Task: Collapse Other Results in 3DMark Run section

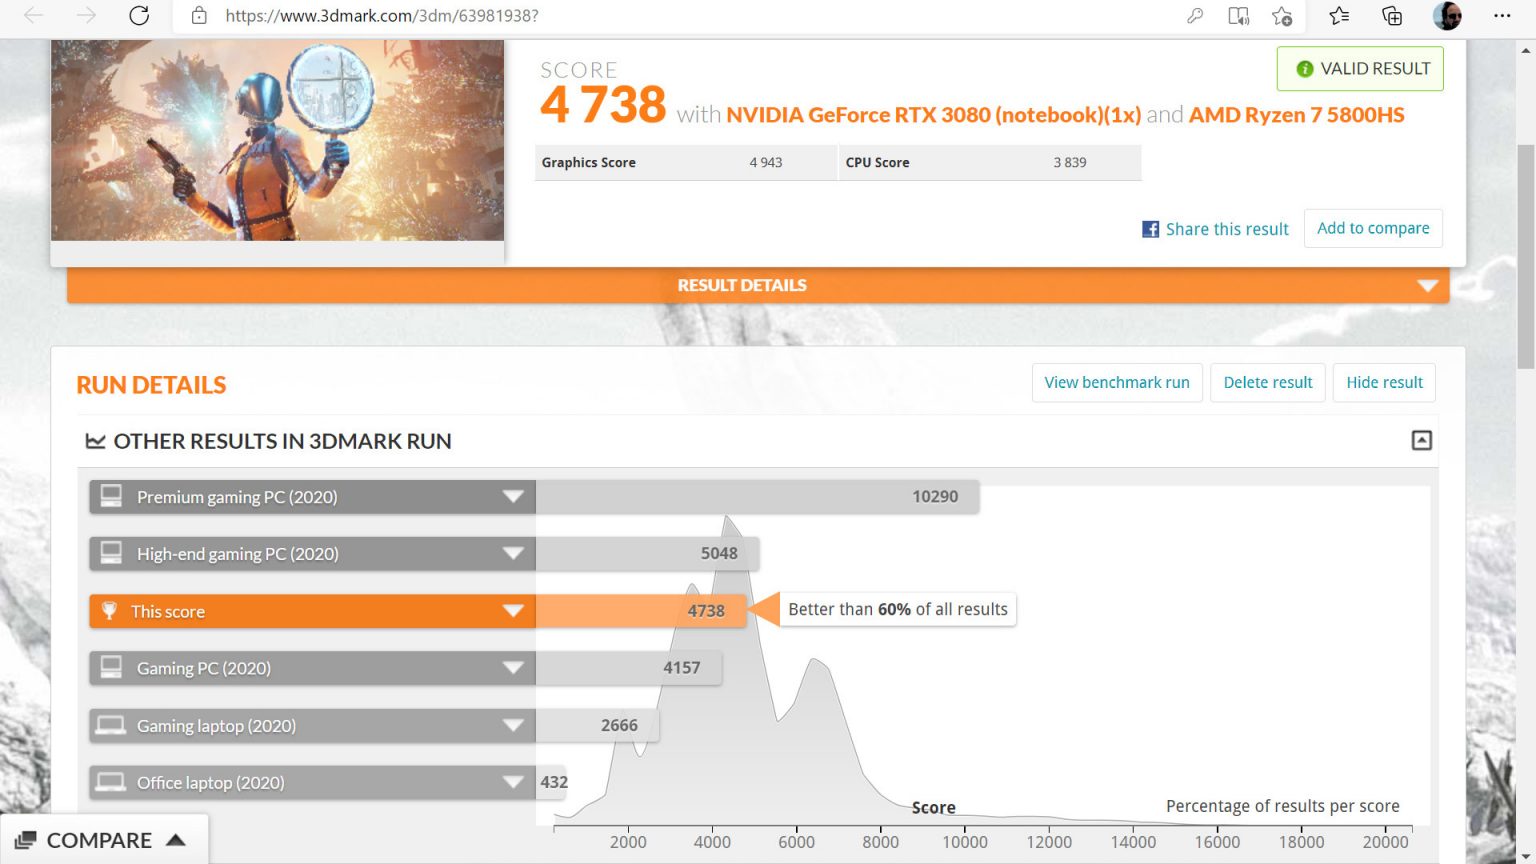Action: [x=1421, y=440]
